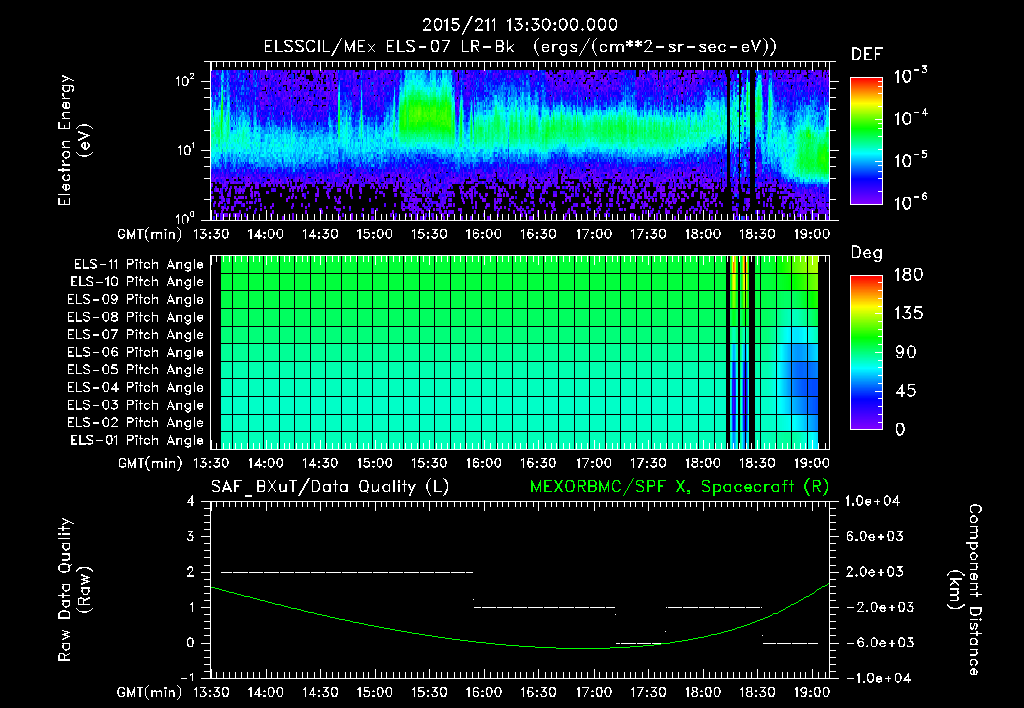Click the data quality line at level 2
Viewport: 1024px width, 708px height.
[x=347, y=572]
